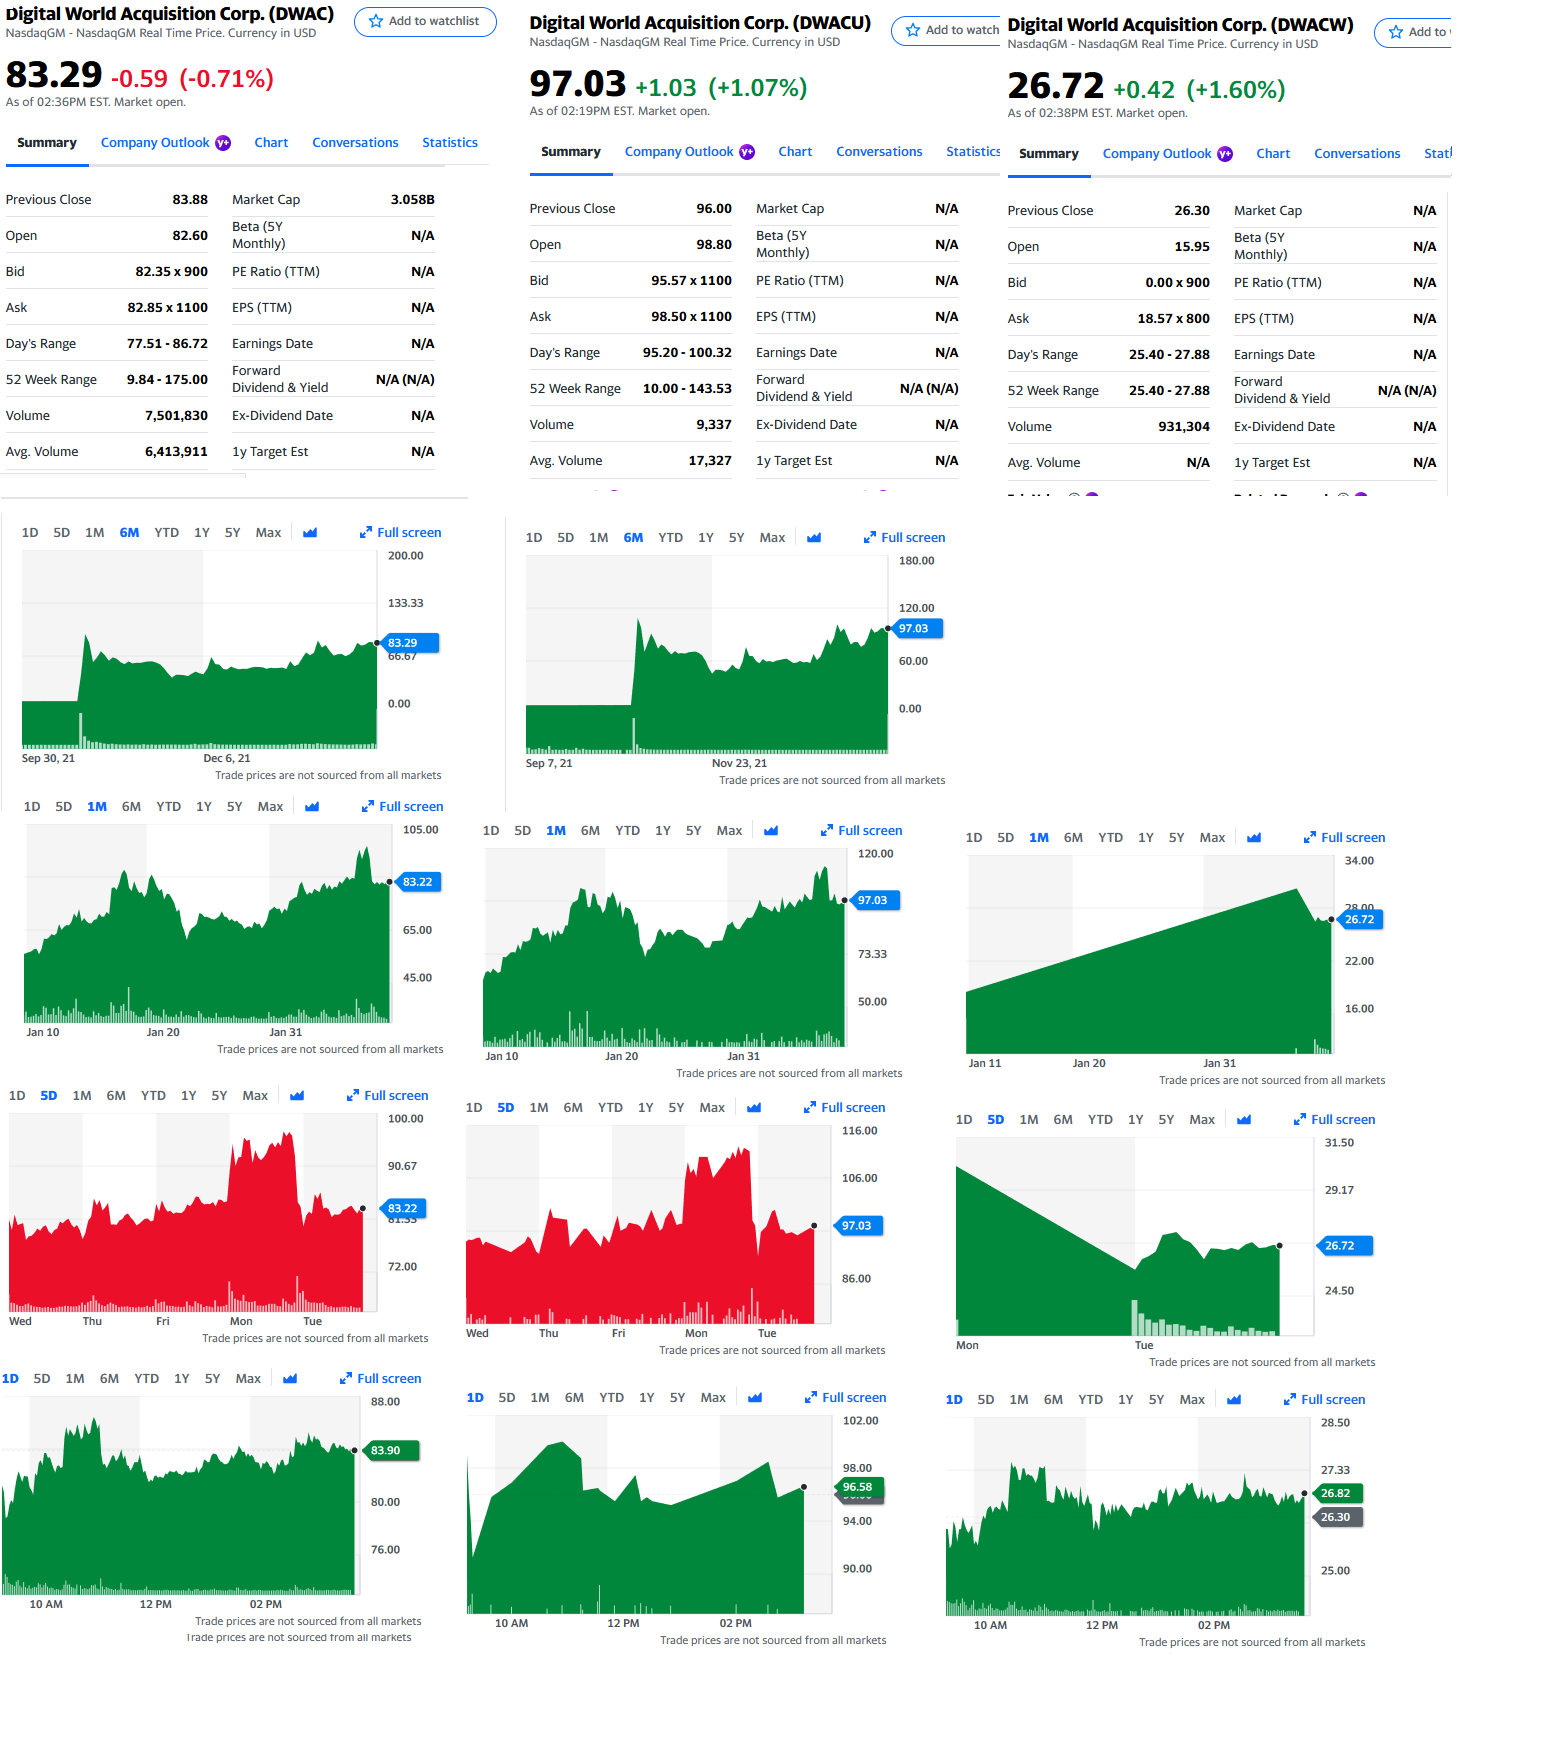Click full-screen arrows icon on DWAC 1M chart
The image size is (1566, 1742).
[368, 807]
